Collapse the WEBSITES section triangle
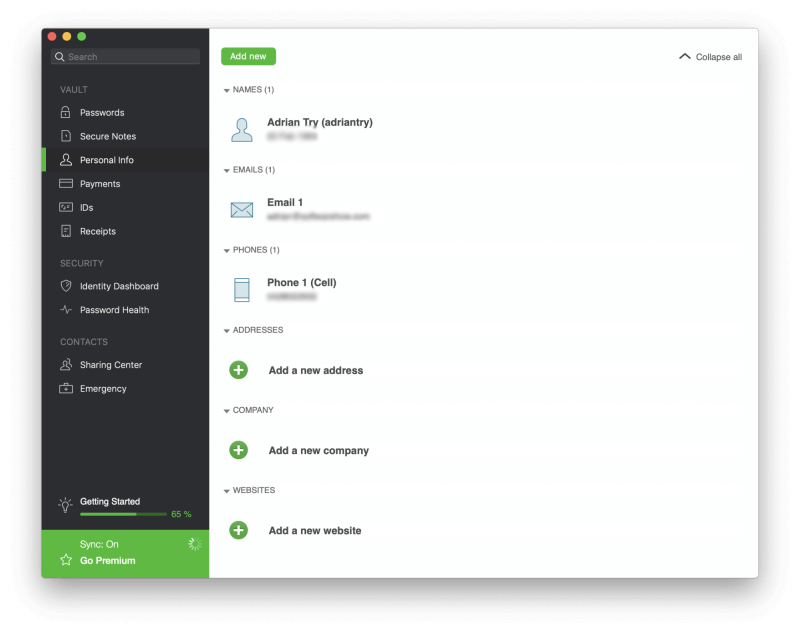The height and width of the screenshot is (633, 800). point(226,491)
